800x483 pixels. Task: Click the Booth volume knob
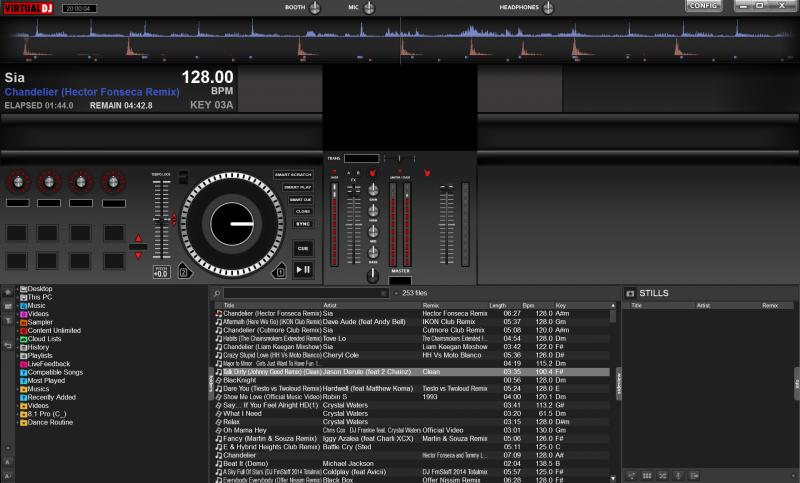[315, 8]
